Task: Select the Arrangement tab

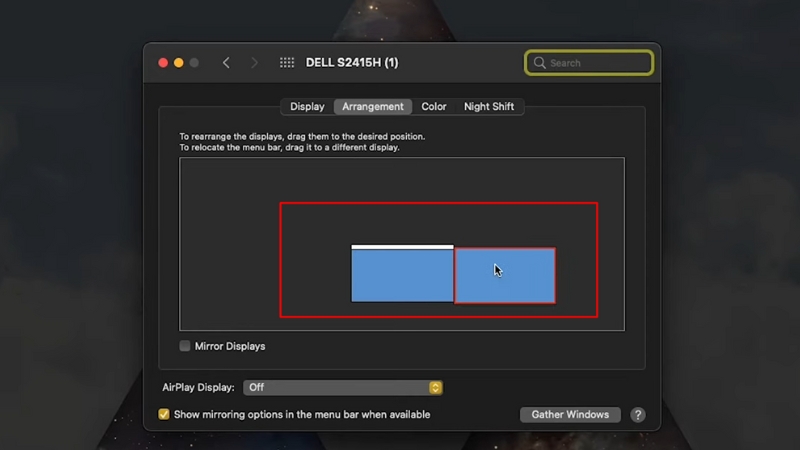Action: pyautogui.click(x=373, y=107)
